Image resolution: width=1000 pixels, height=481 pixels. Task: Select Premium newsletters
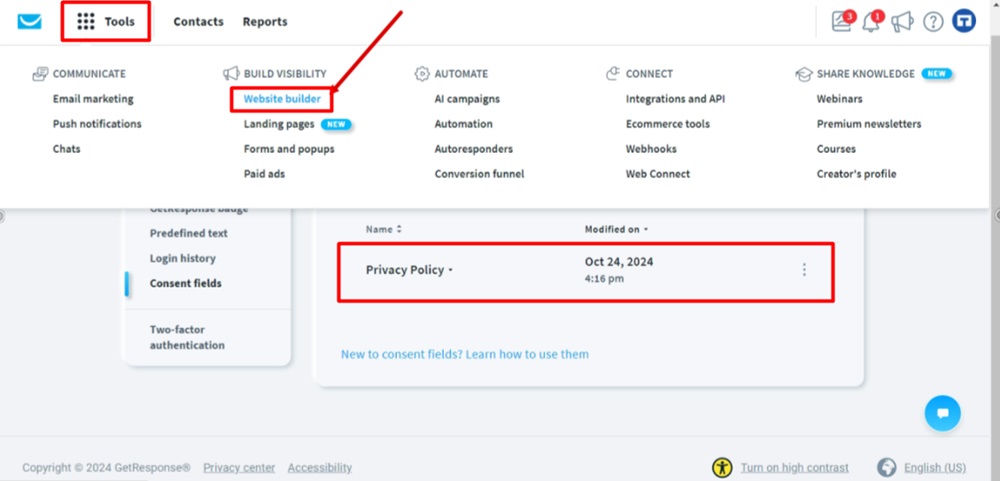(x=869, y=124)
